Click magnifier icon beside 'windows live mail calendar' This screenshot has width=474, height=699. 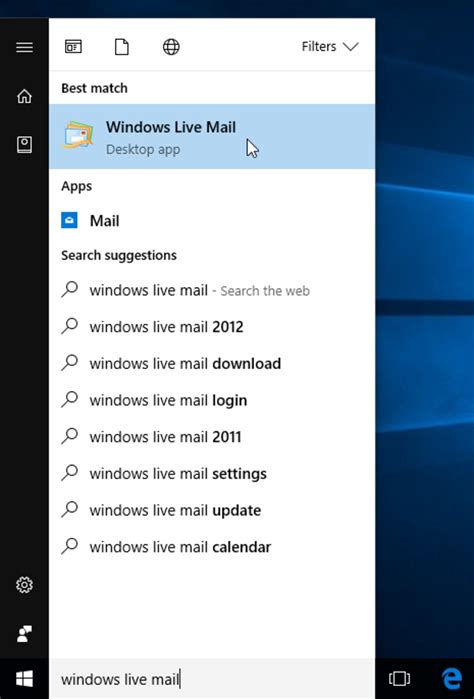coord(70,546)
